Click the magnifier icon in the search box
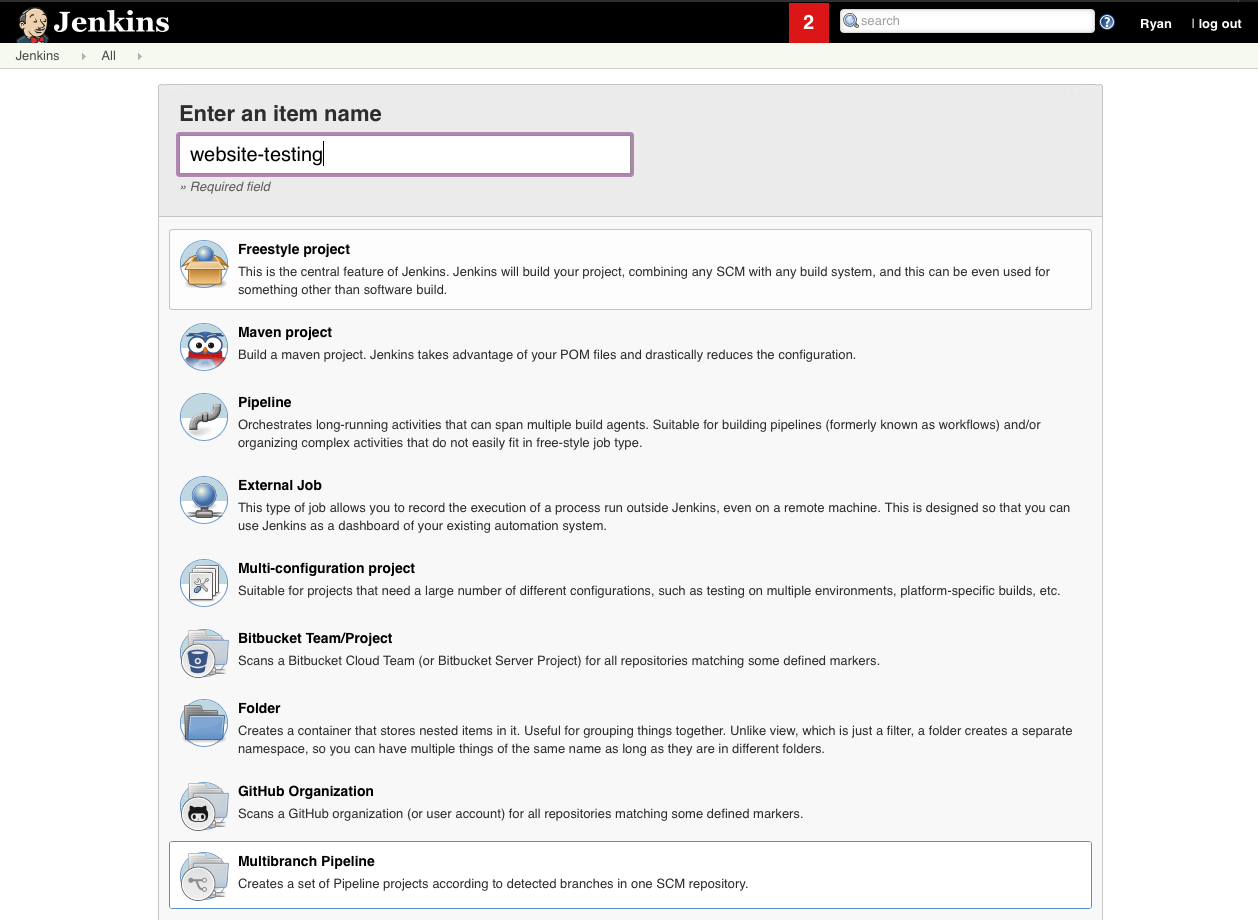Screen dimensions: 1258x920 click(851, 21)
